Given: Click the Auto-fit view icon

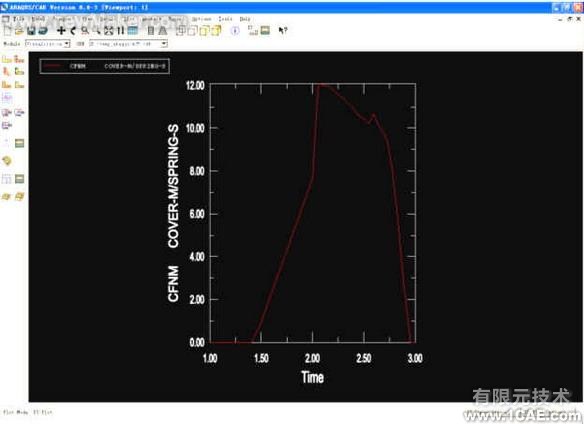Looking at the screenshot, I should pos(108,31).
